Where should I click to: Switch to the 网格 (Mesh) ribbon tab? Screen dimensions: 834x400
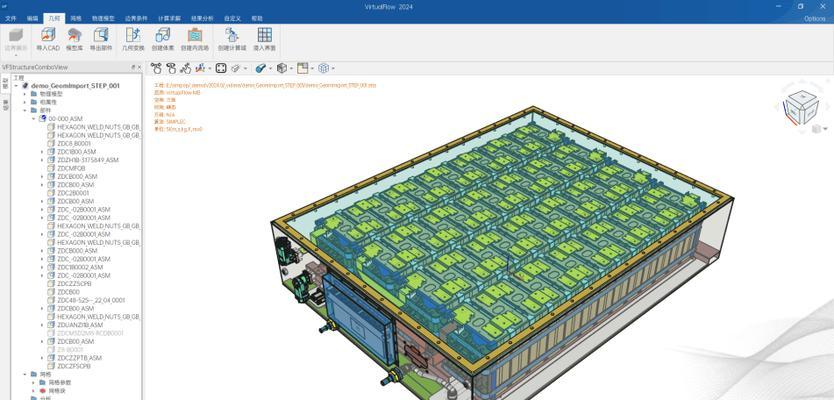76,19
